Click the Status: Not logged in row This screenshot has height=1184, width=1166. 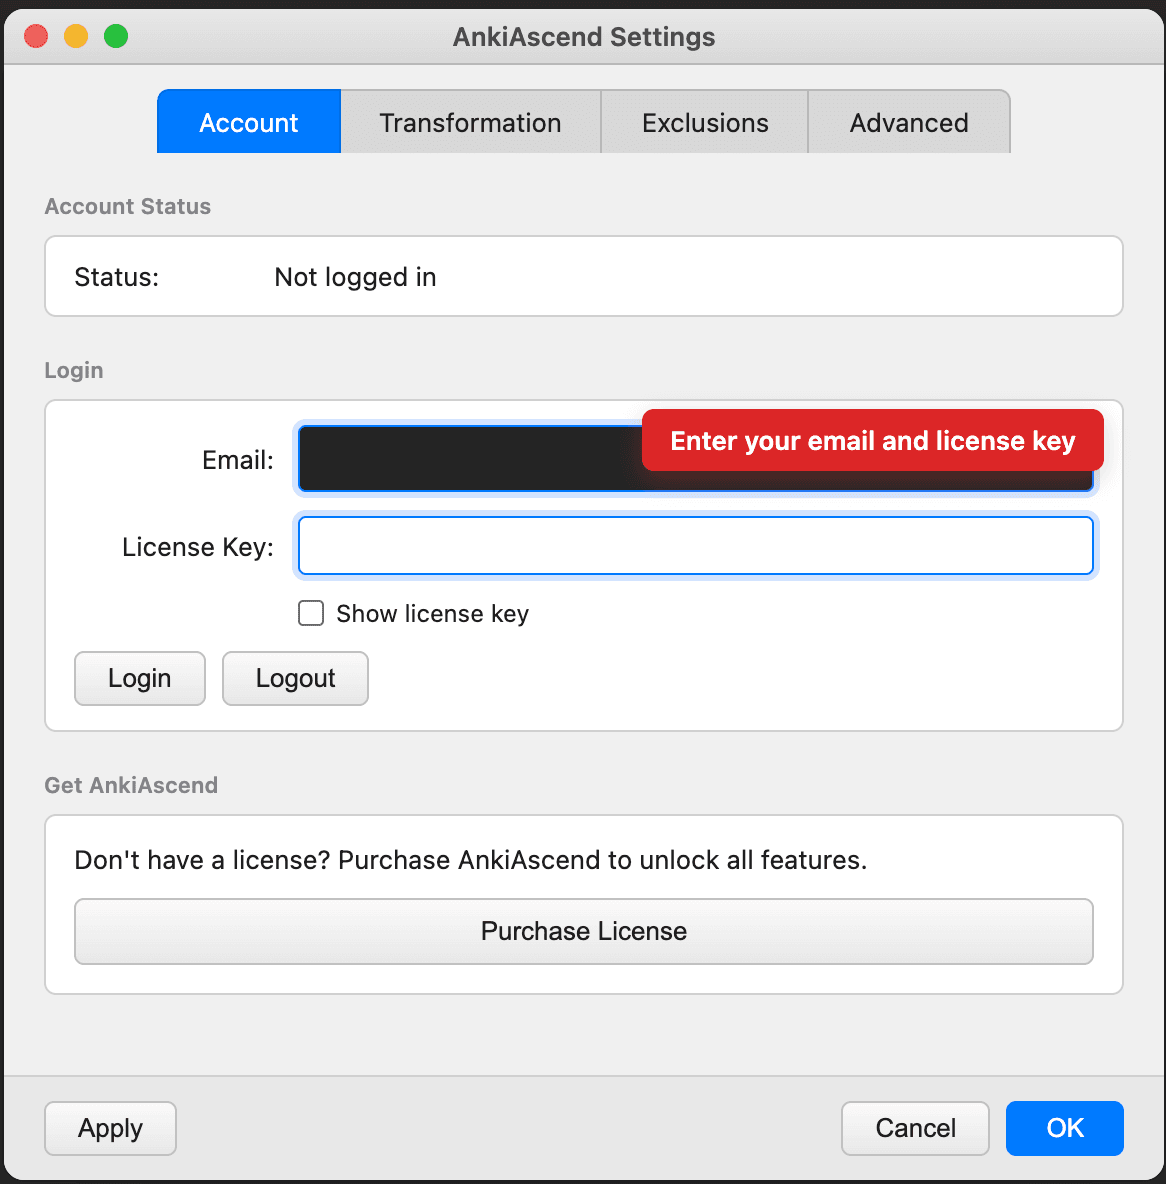click(x=583, y=277)
